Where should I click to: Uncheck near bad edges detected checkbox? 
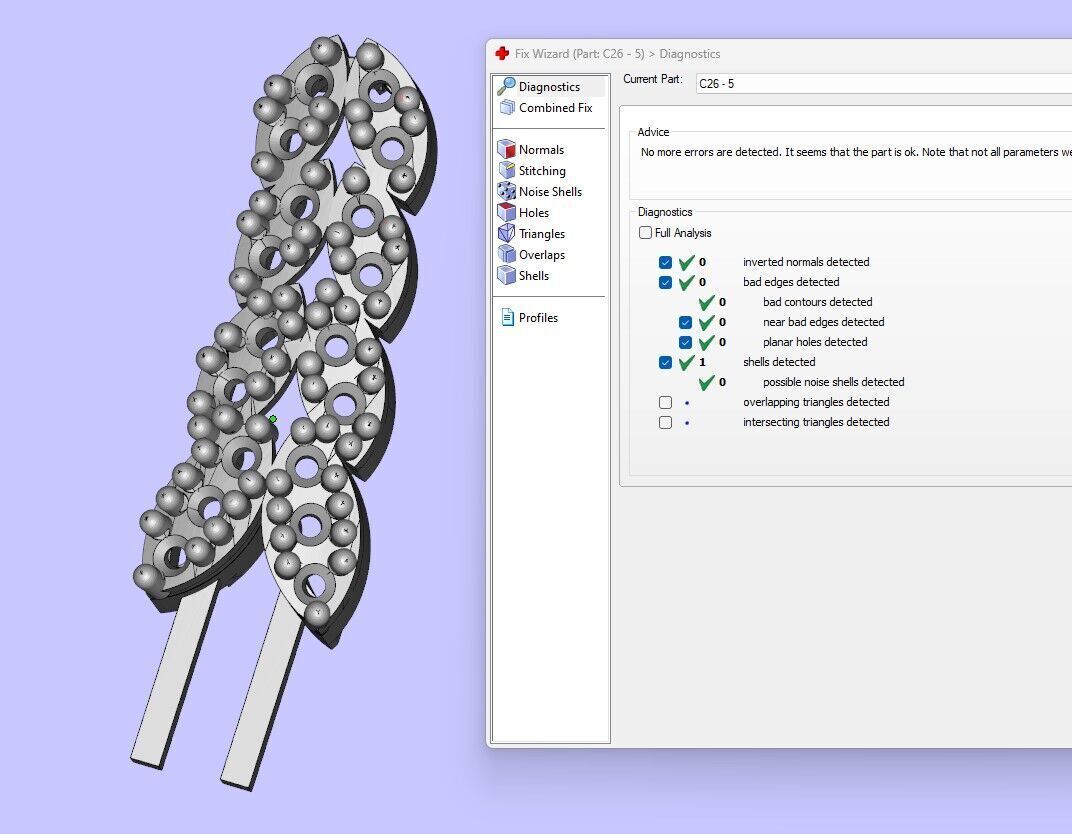tap(685, 322)
